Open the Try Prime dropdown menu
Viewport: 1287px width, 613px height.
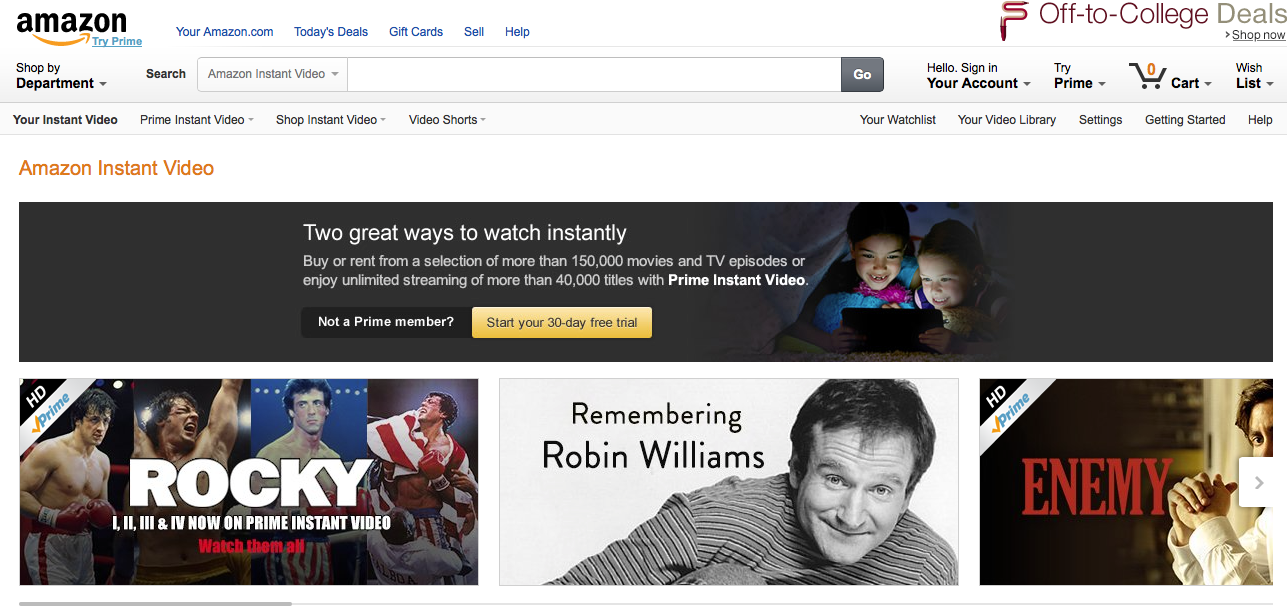(1080, 76)
